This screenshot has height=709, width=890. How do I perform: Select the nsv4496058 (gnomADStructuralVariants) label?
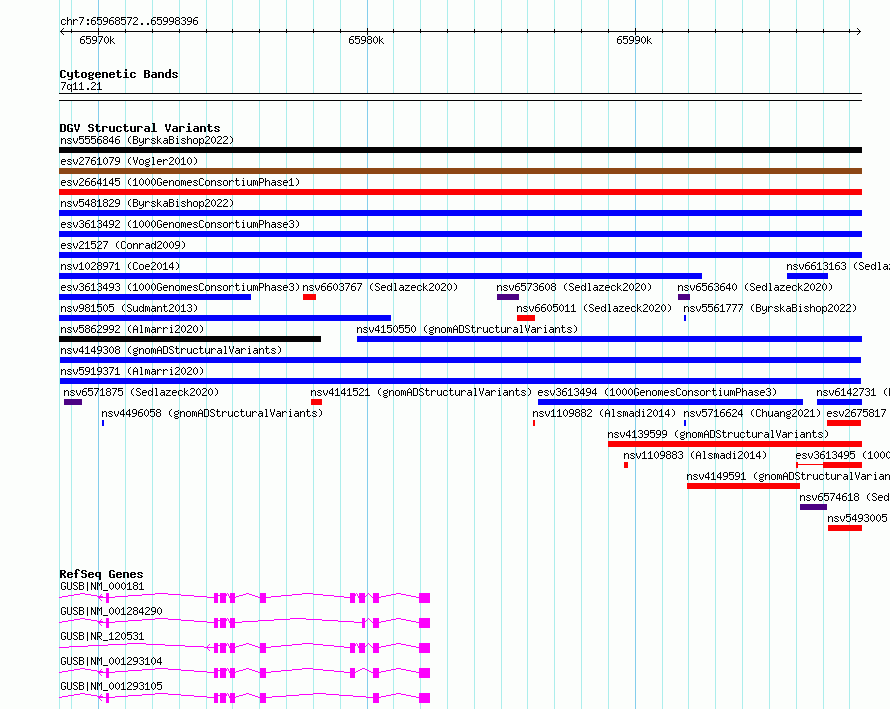212,413
